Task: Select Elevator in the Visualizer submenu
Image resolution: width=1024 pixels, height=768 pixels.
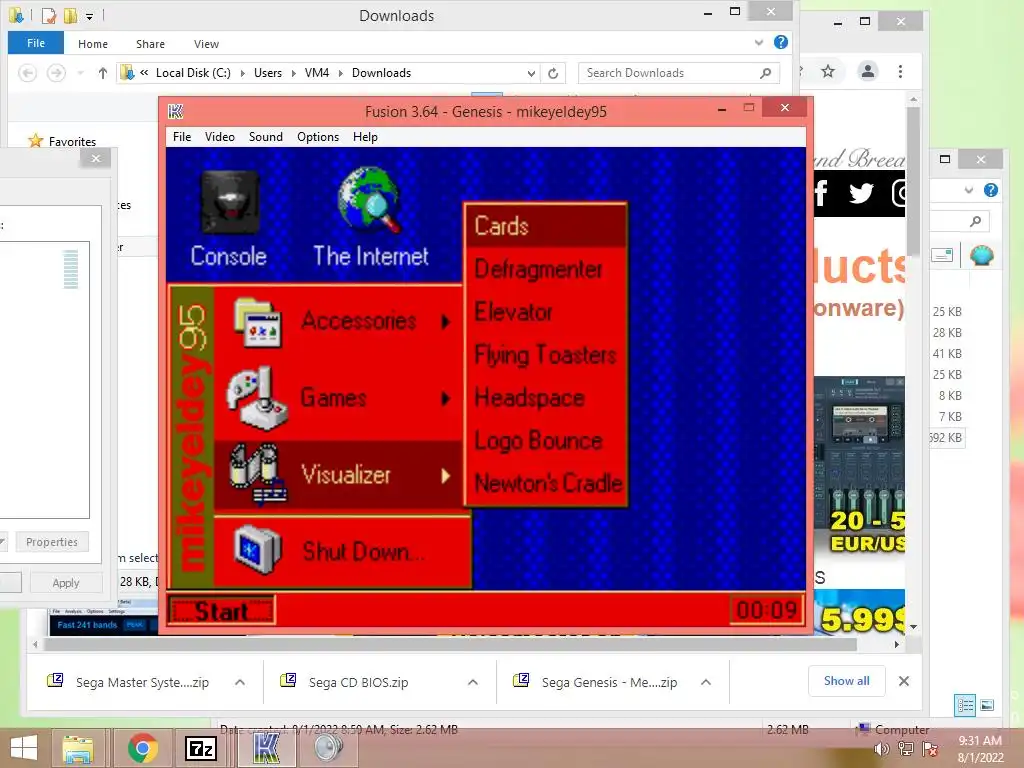Action: [546, 312]
